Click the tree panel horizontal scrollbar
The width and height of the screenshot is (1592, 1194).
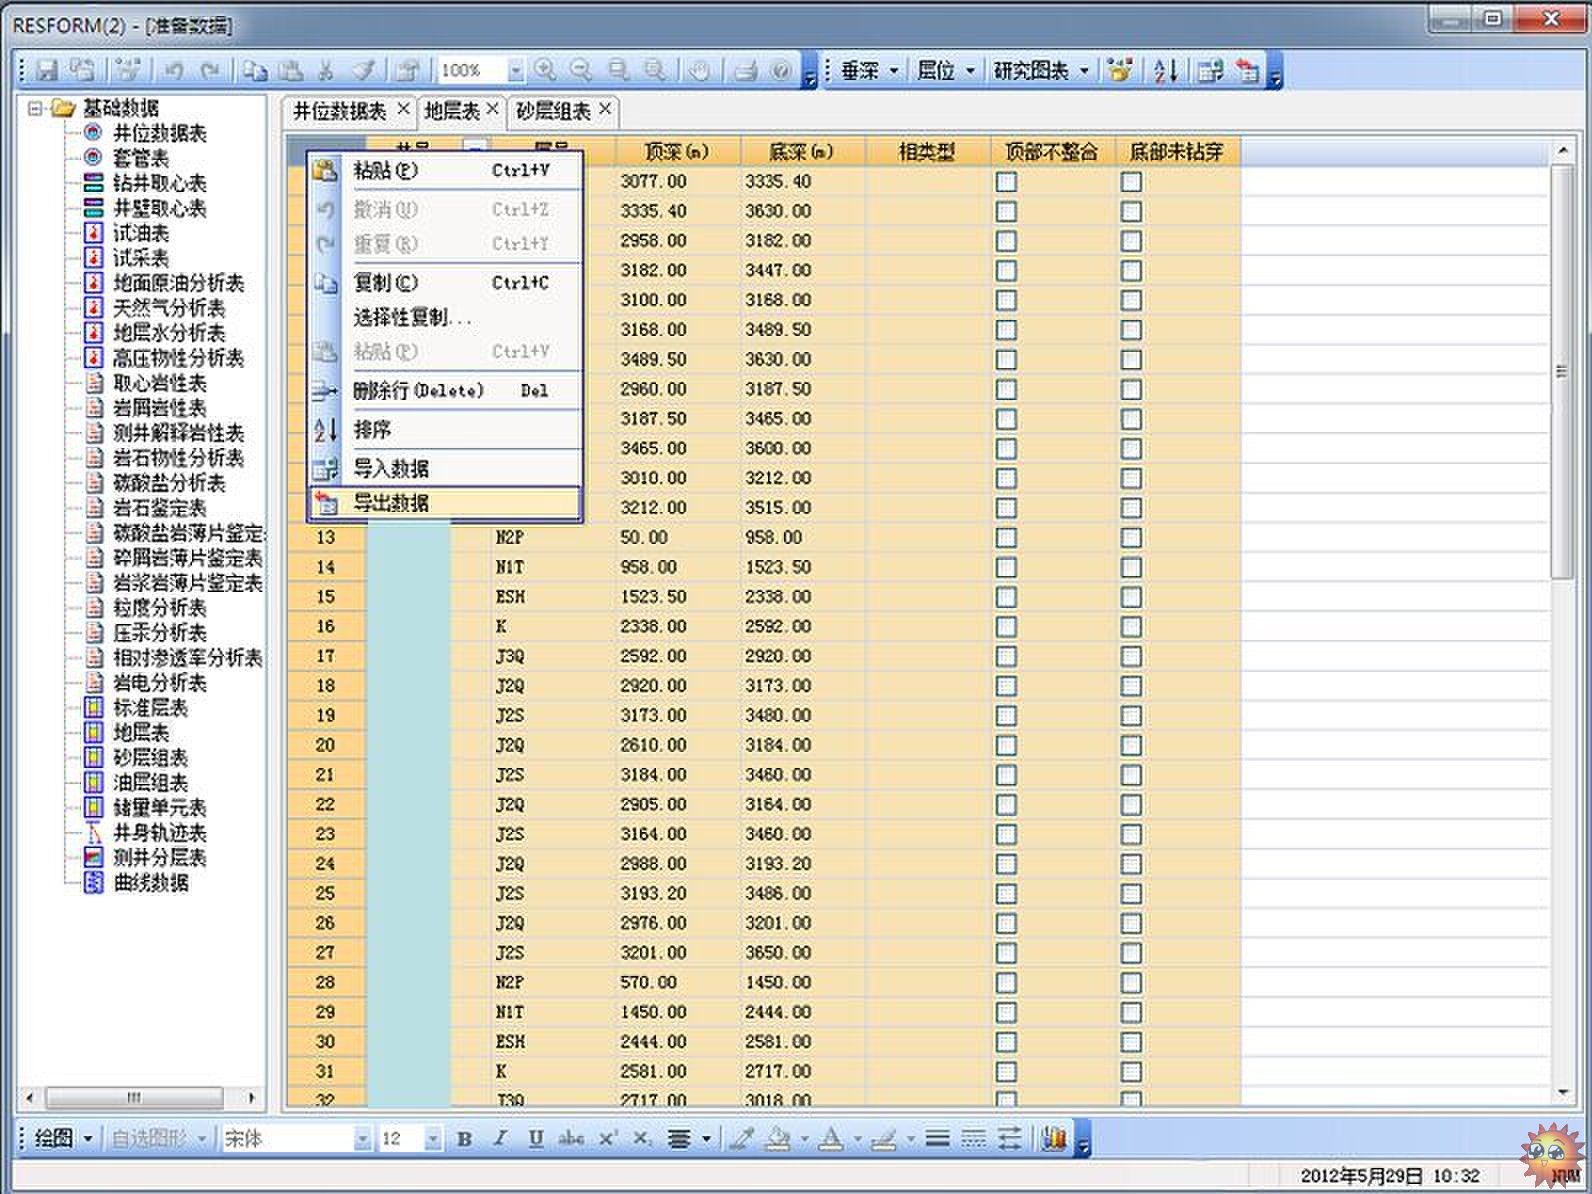[134, 1097]
